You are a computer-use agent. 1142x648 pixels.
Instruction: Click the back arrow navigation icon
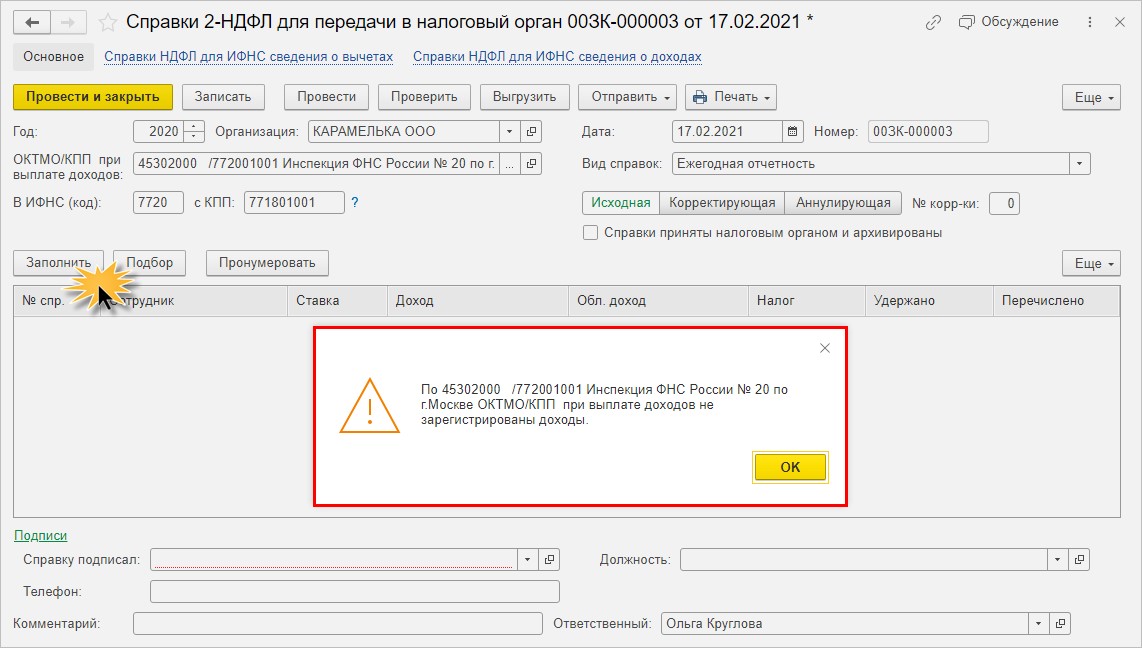tap(32, 23)
